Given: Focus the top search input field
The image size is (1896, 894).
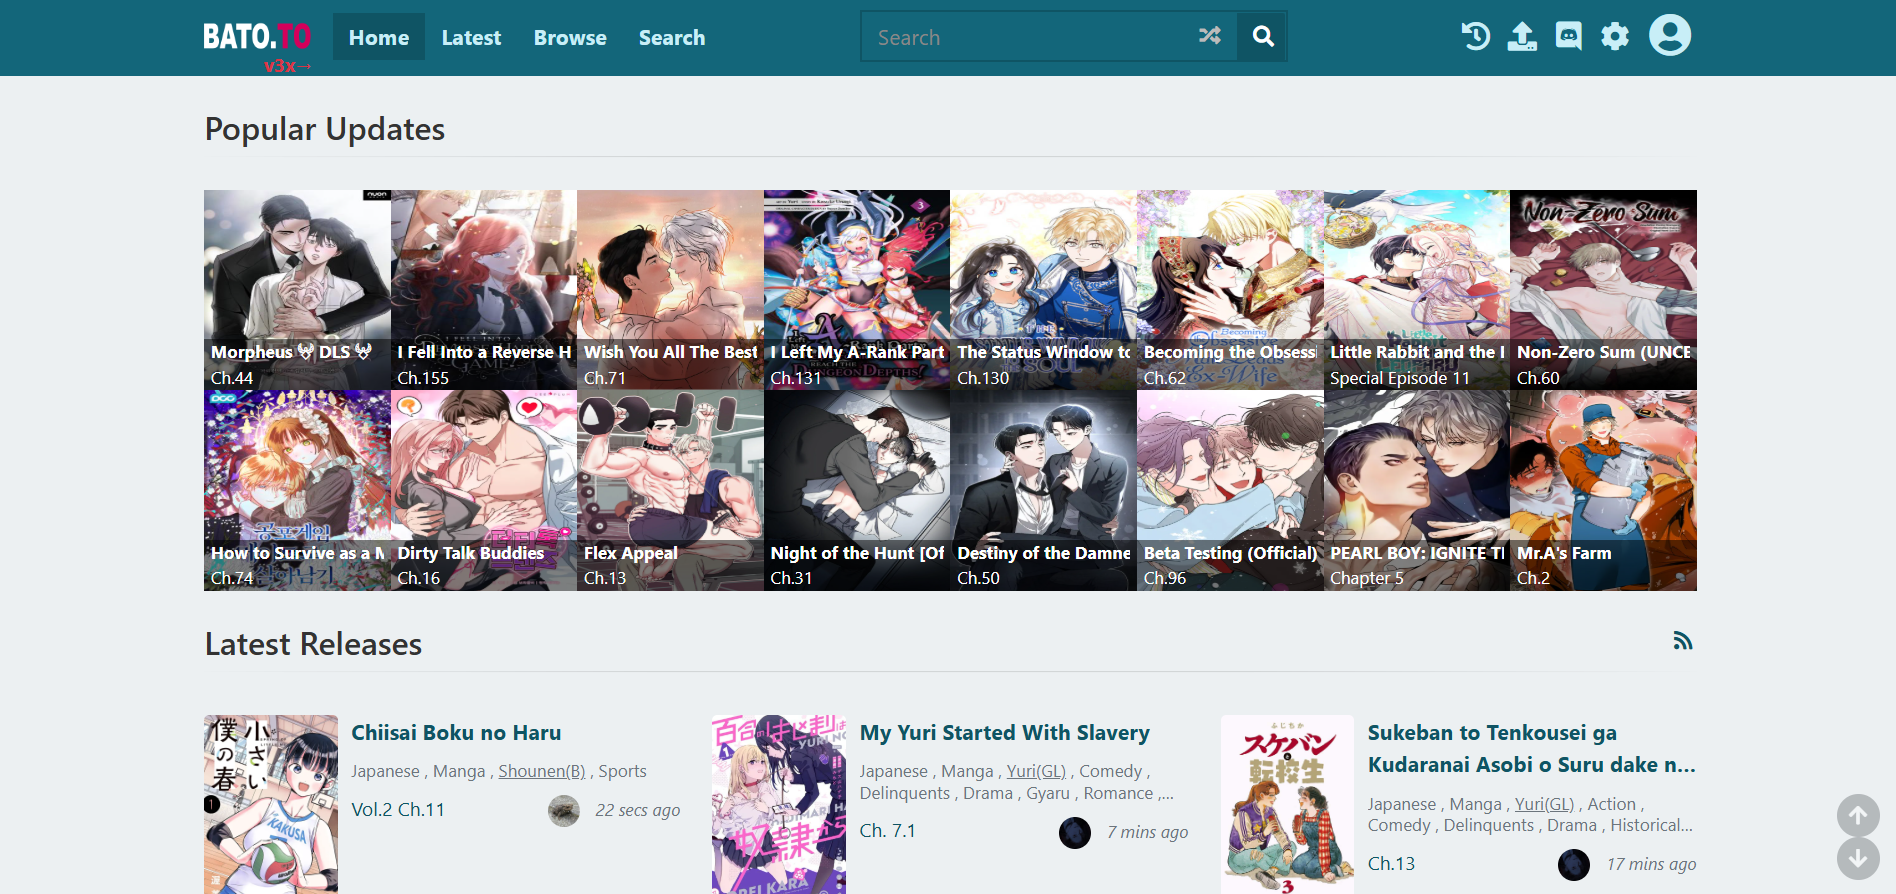Looking at the screenshot, I should click(1025, 37).
